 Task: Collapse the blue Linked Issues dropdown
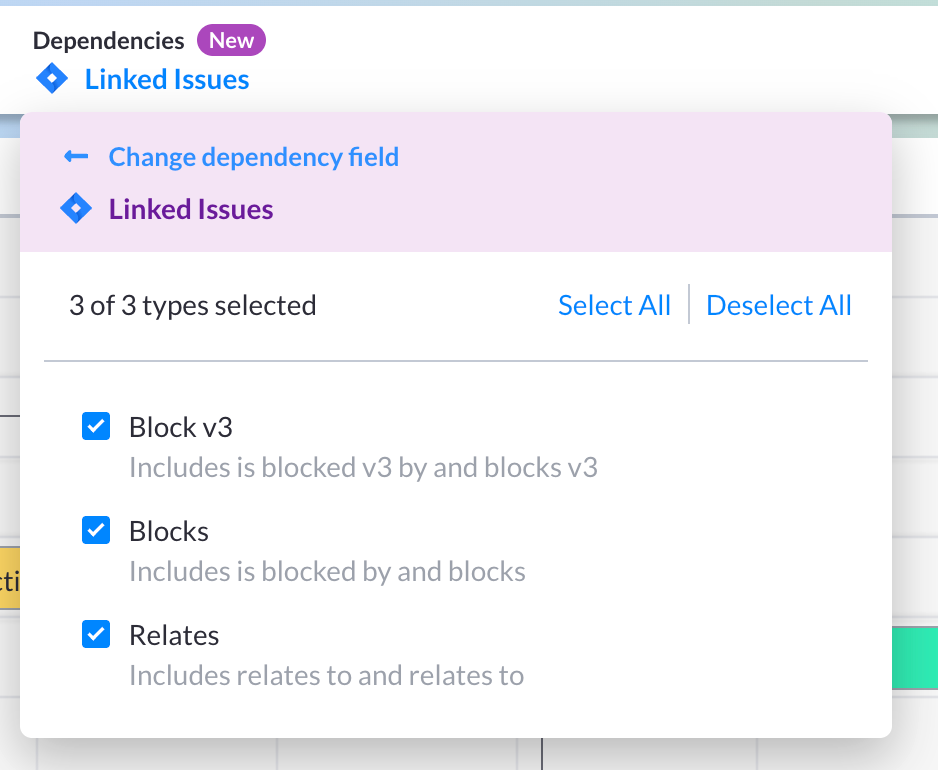(166, 79)
